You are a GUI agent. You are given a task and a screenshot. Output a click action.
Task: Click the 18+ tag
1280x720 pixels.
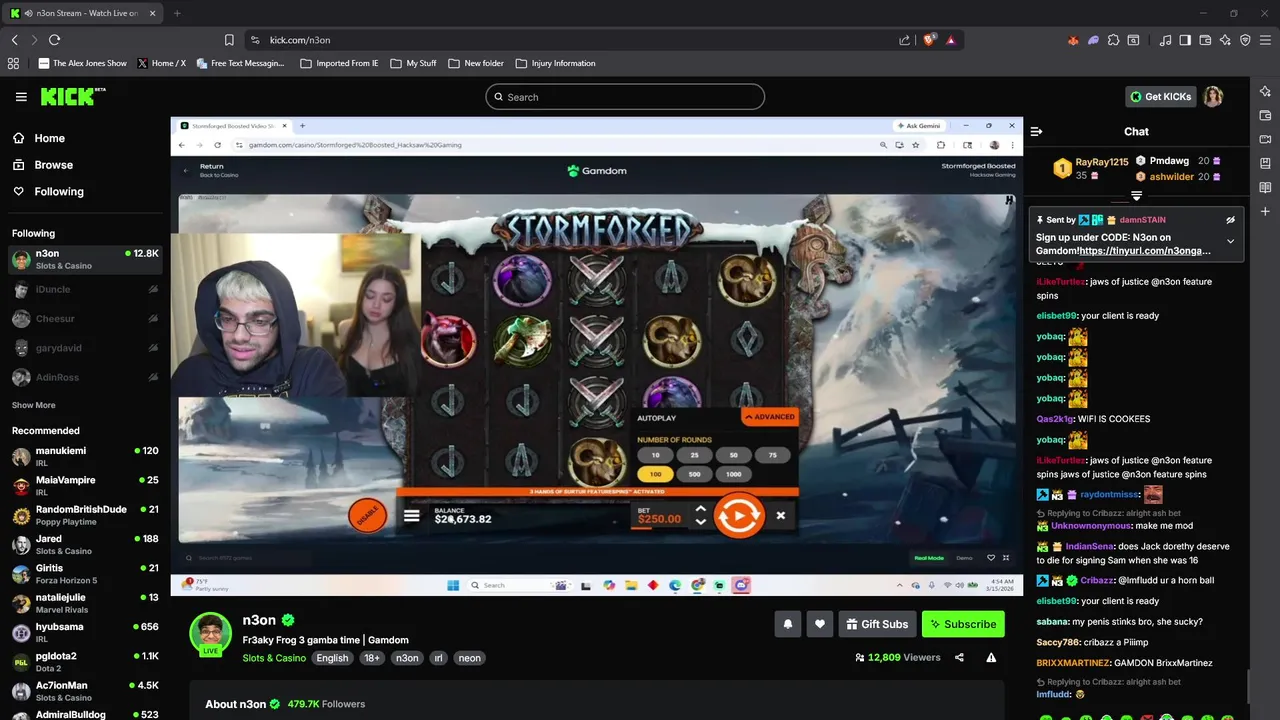tap(372, 658)
